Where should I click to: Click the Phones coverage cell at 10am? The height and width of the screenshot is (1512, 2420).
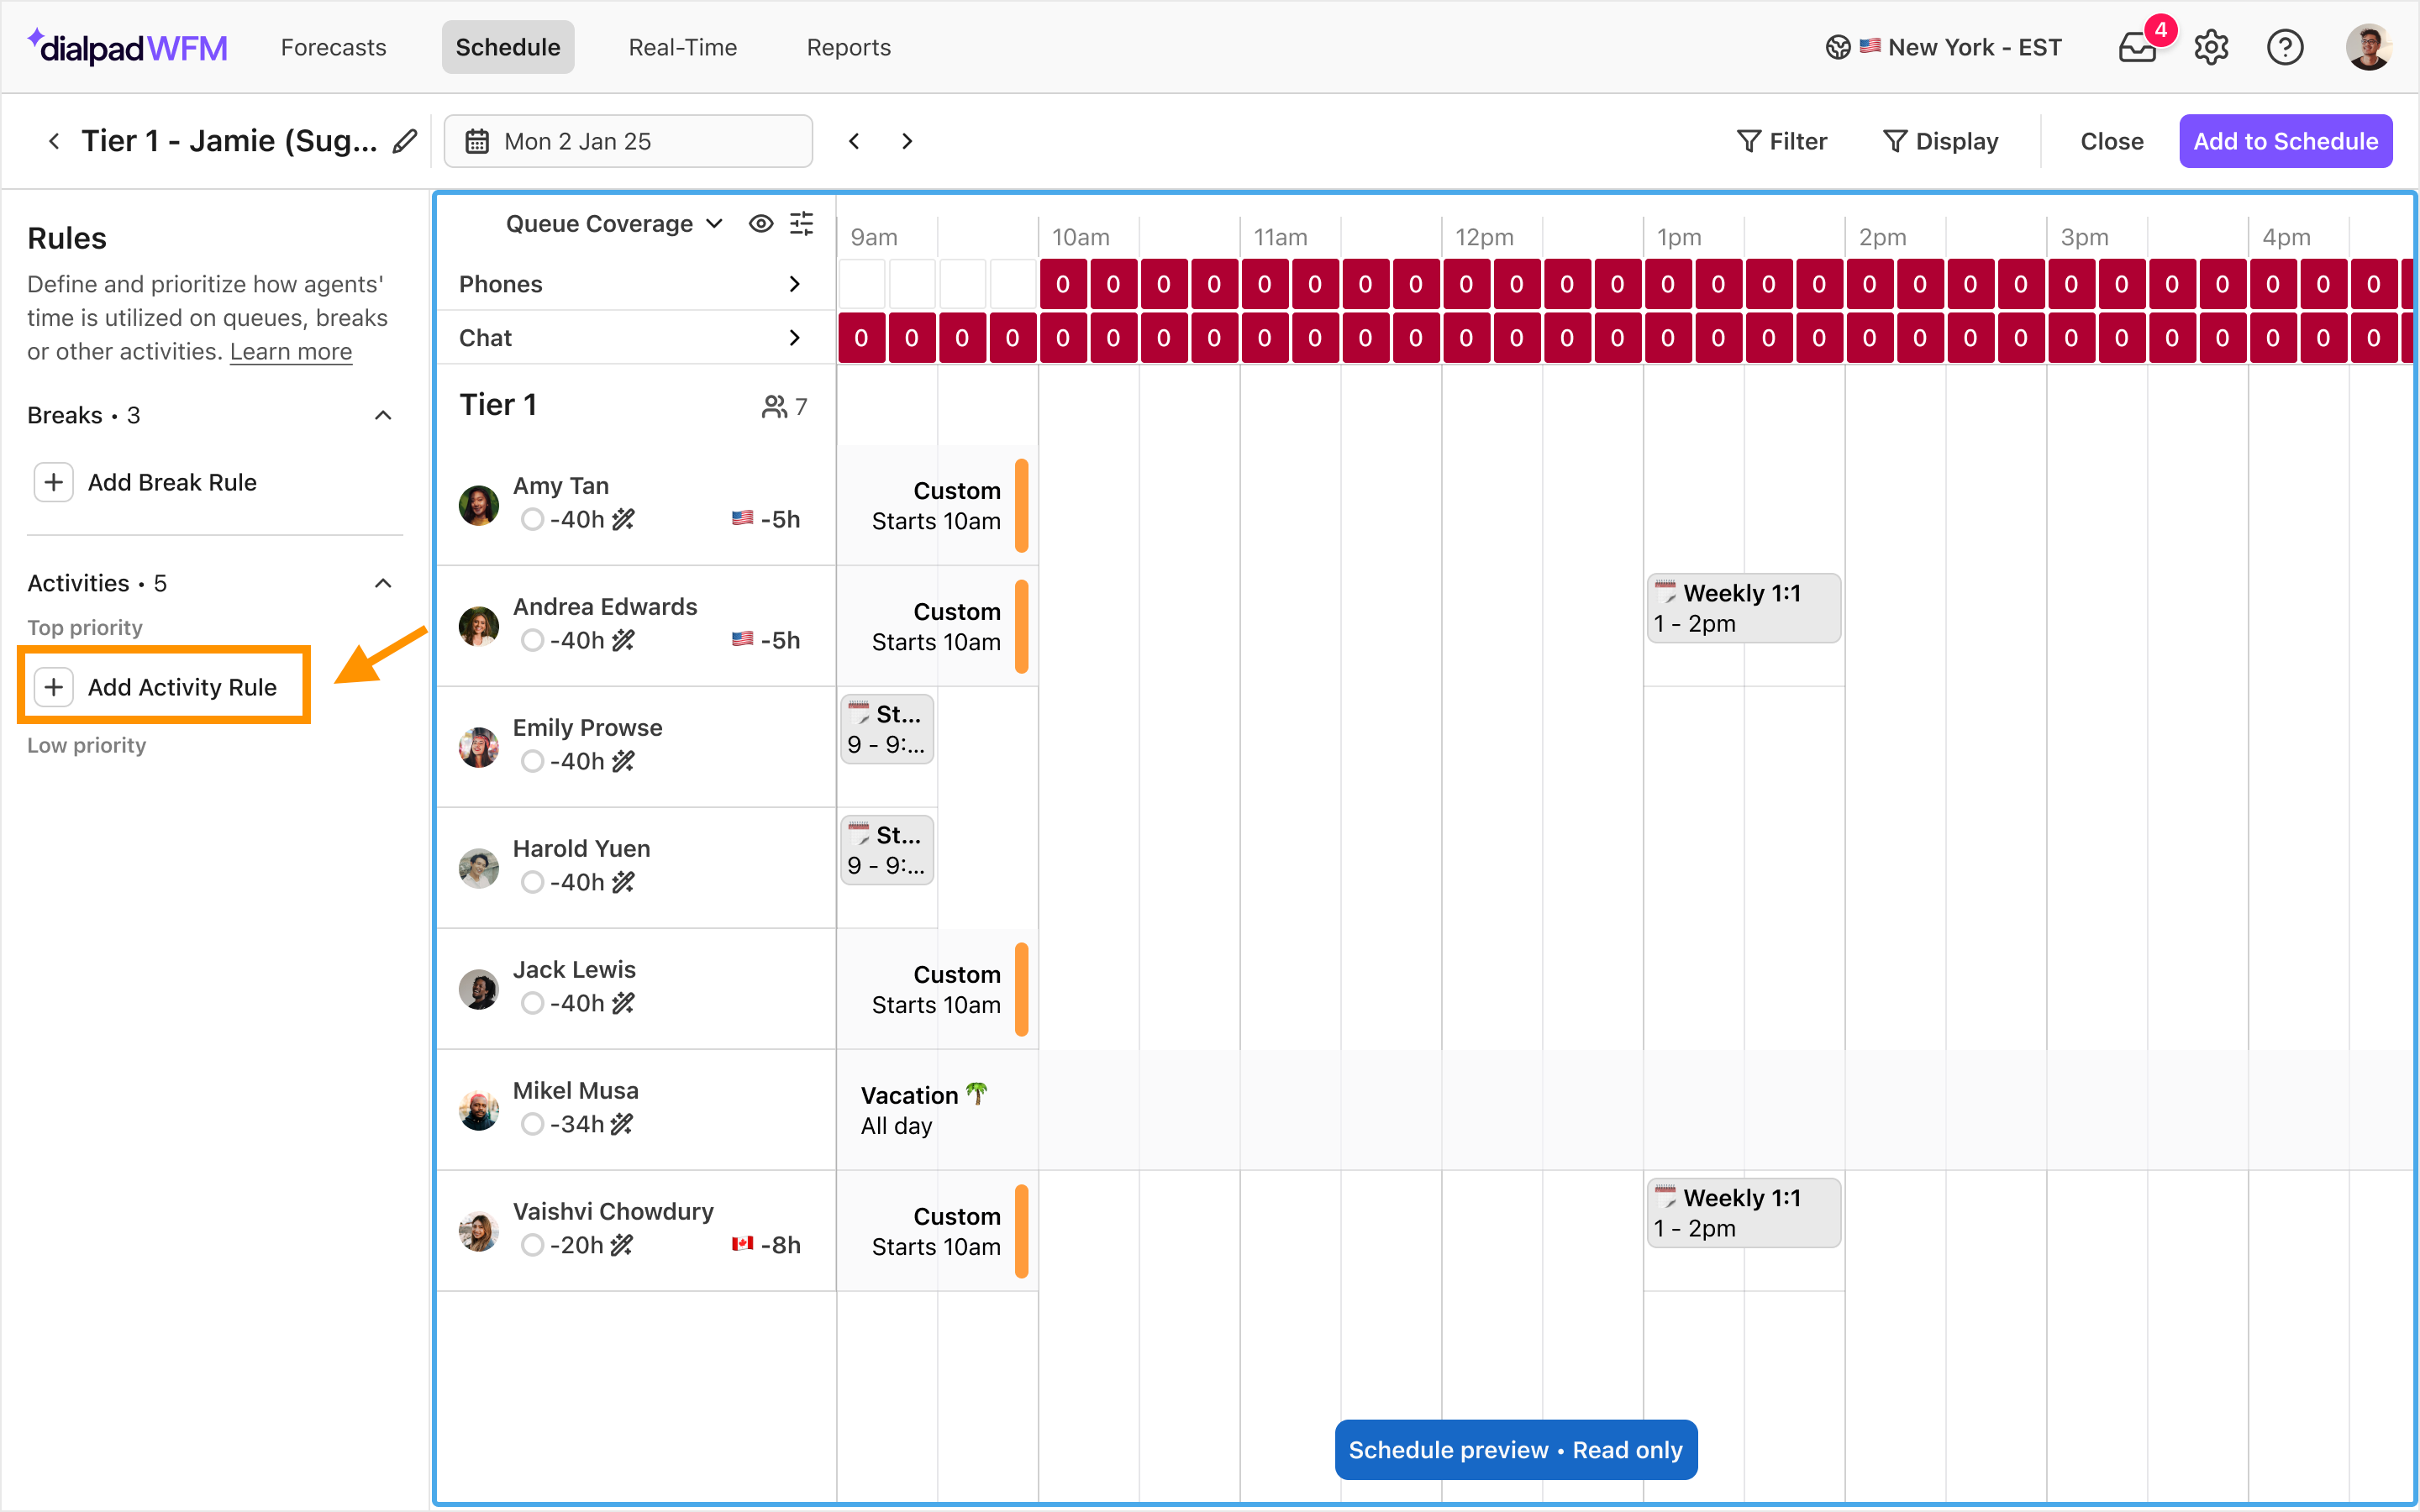tap(1062, 284)
